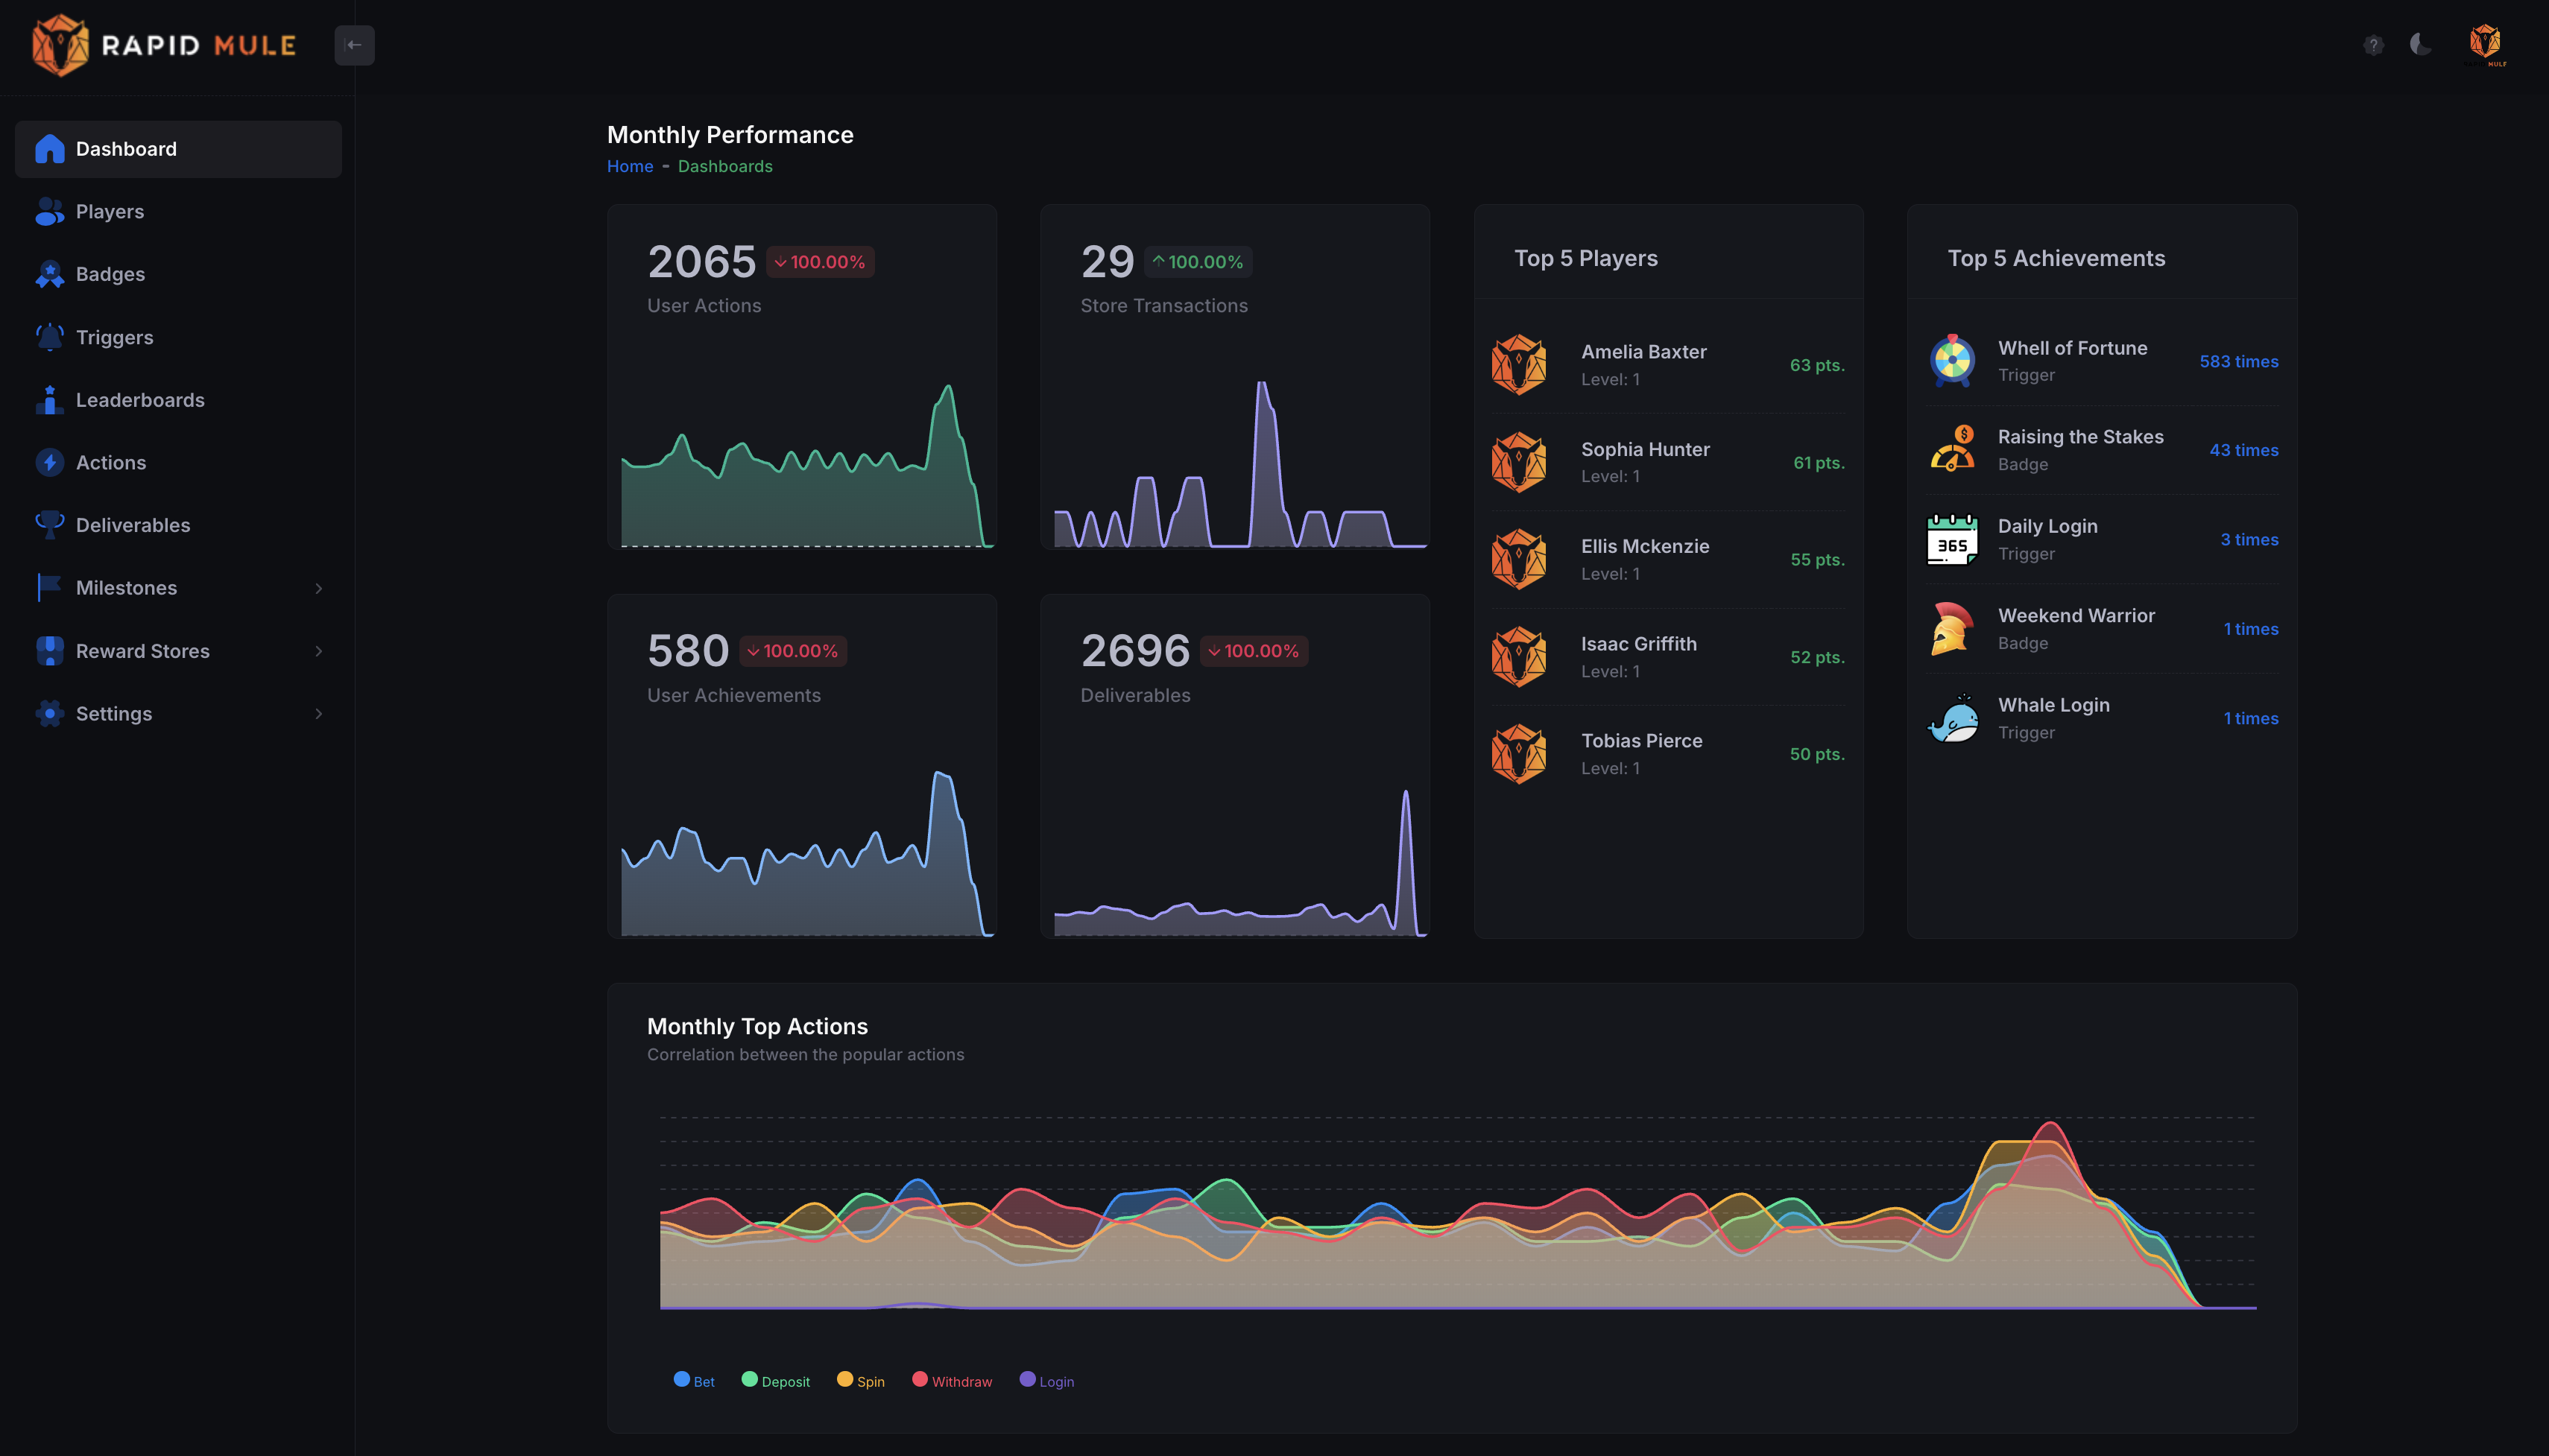Screen dimensions: 2549x1456
Task: Click the Dashboards breadcrumb link
Action: [725, 166]
